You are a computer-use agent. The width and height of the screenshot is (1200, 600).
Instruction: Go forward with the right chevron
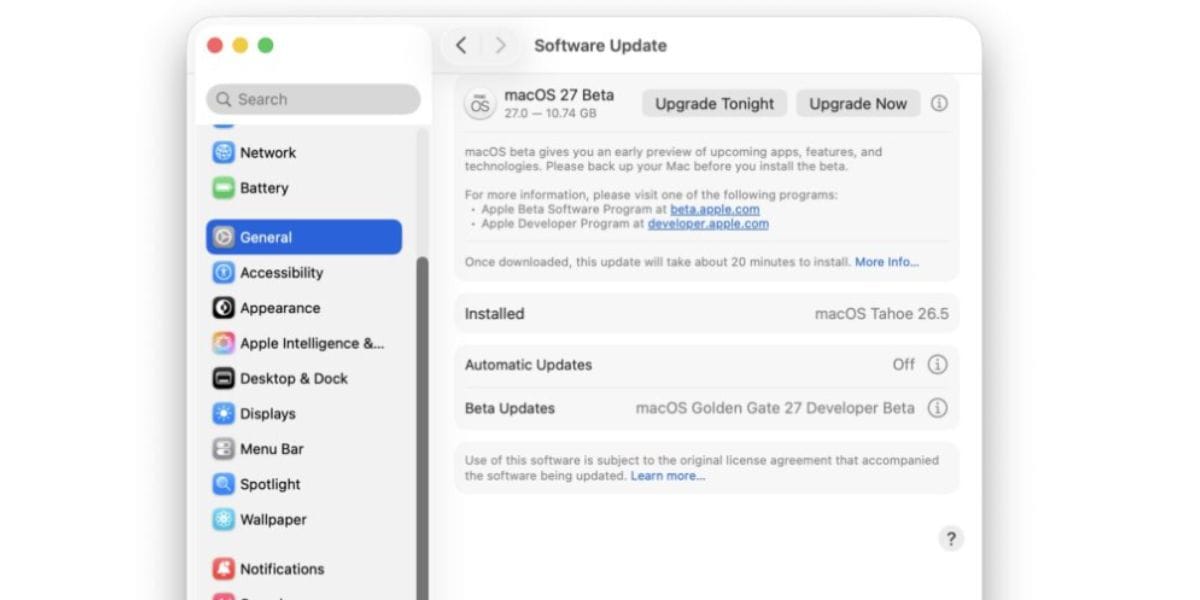(x=500, y=45)
